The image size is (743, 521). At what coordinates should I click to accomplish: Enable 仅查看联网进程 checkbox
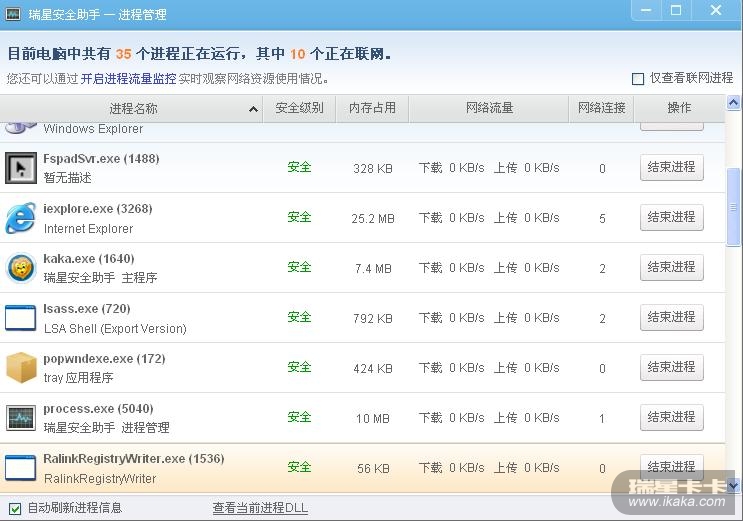pyautogui.click(x=638, y=79)
